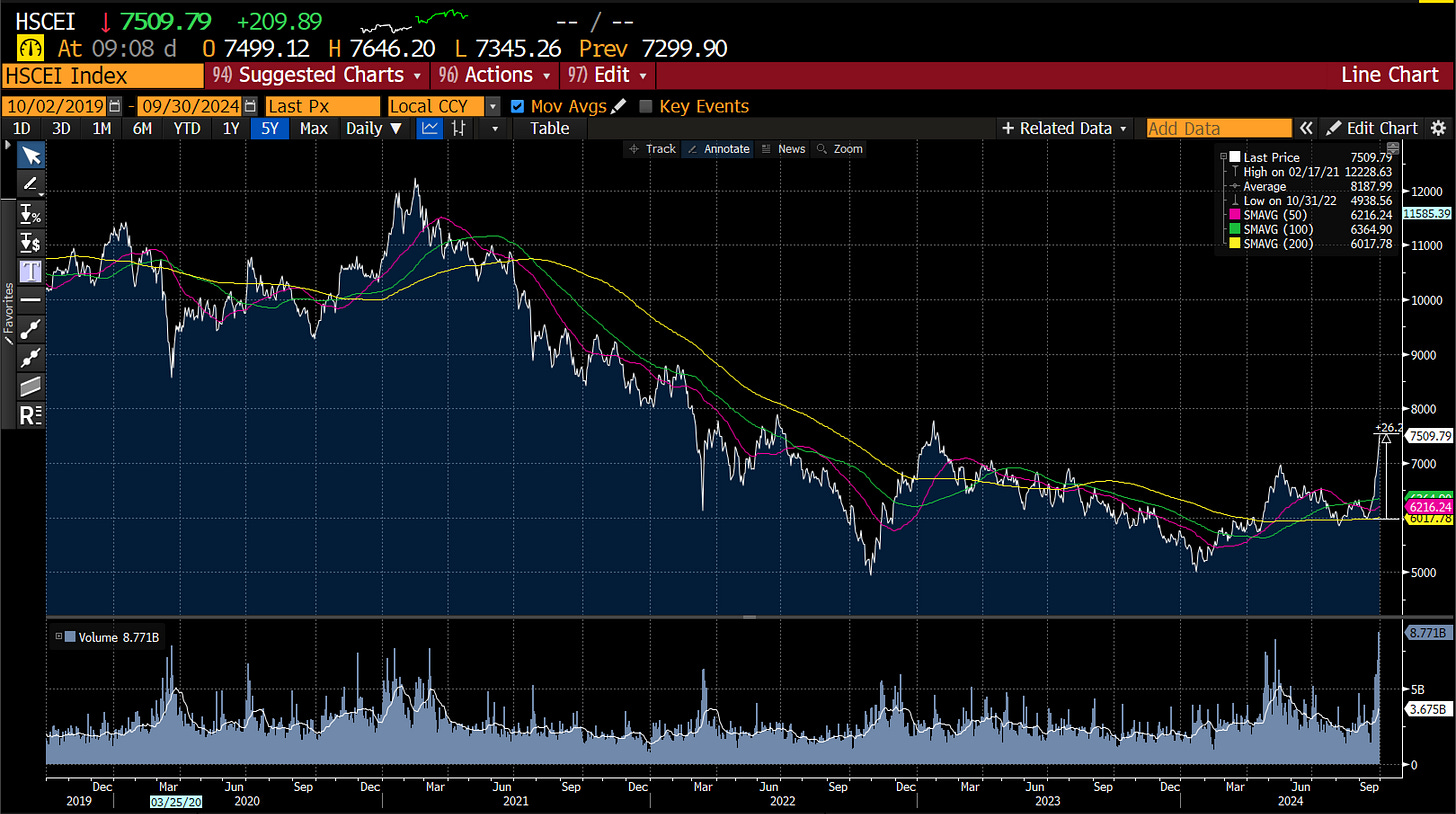This screenshot has height=814, width=1456.
Task: Open the regression R tool
Action: (31, 415)
